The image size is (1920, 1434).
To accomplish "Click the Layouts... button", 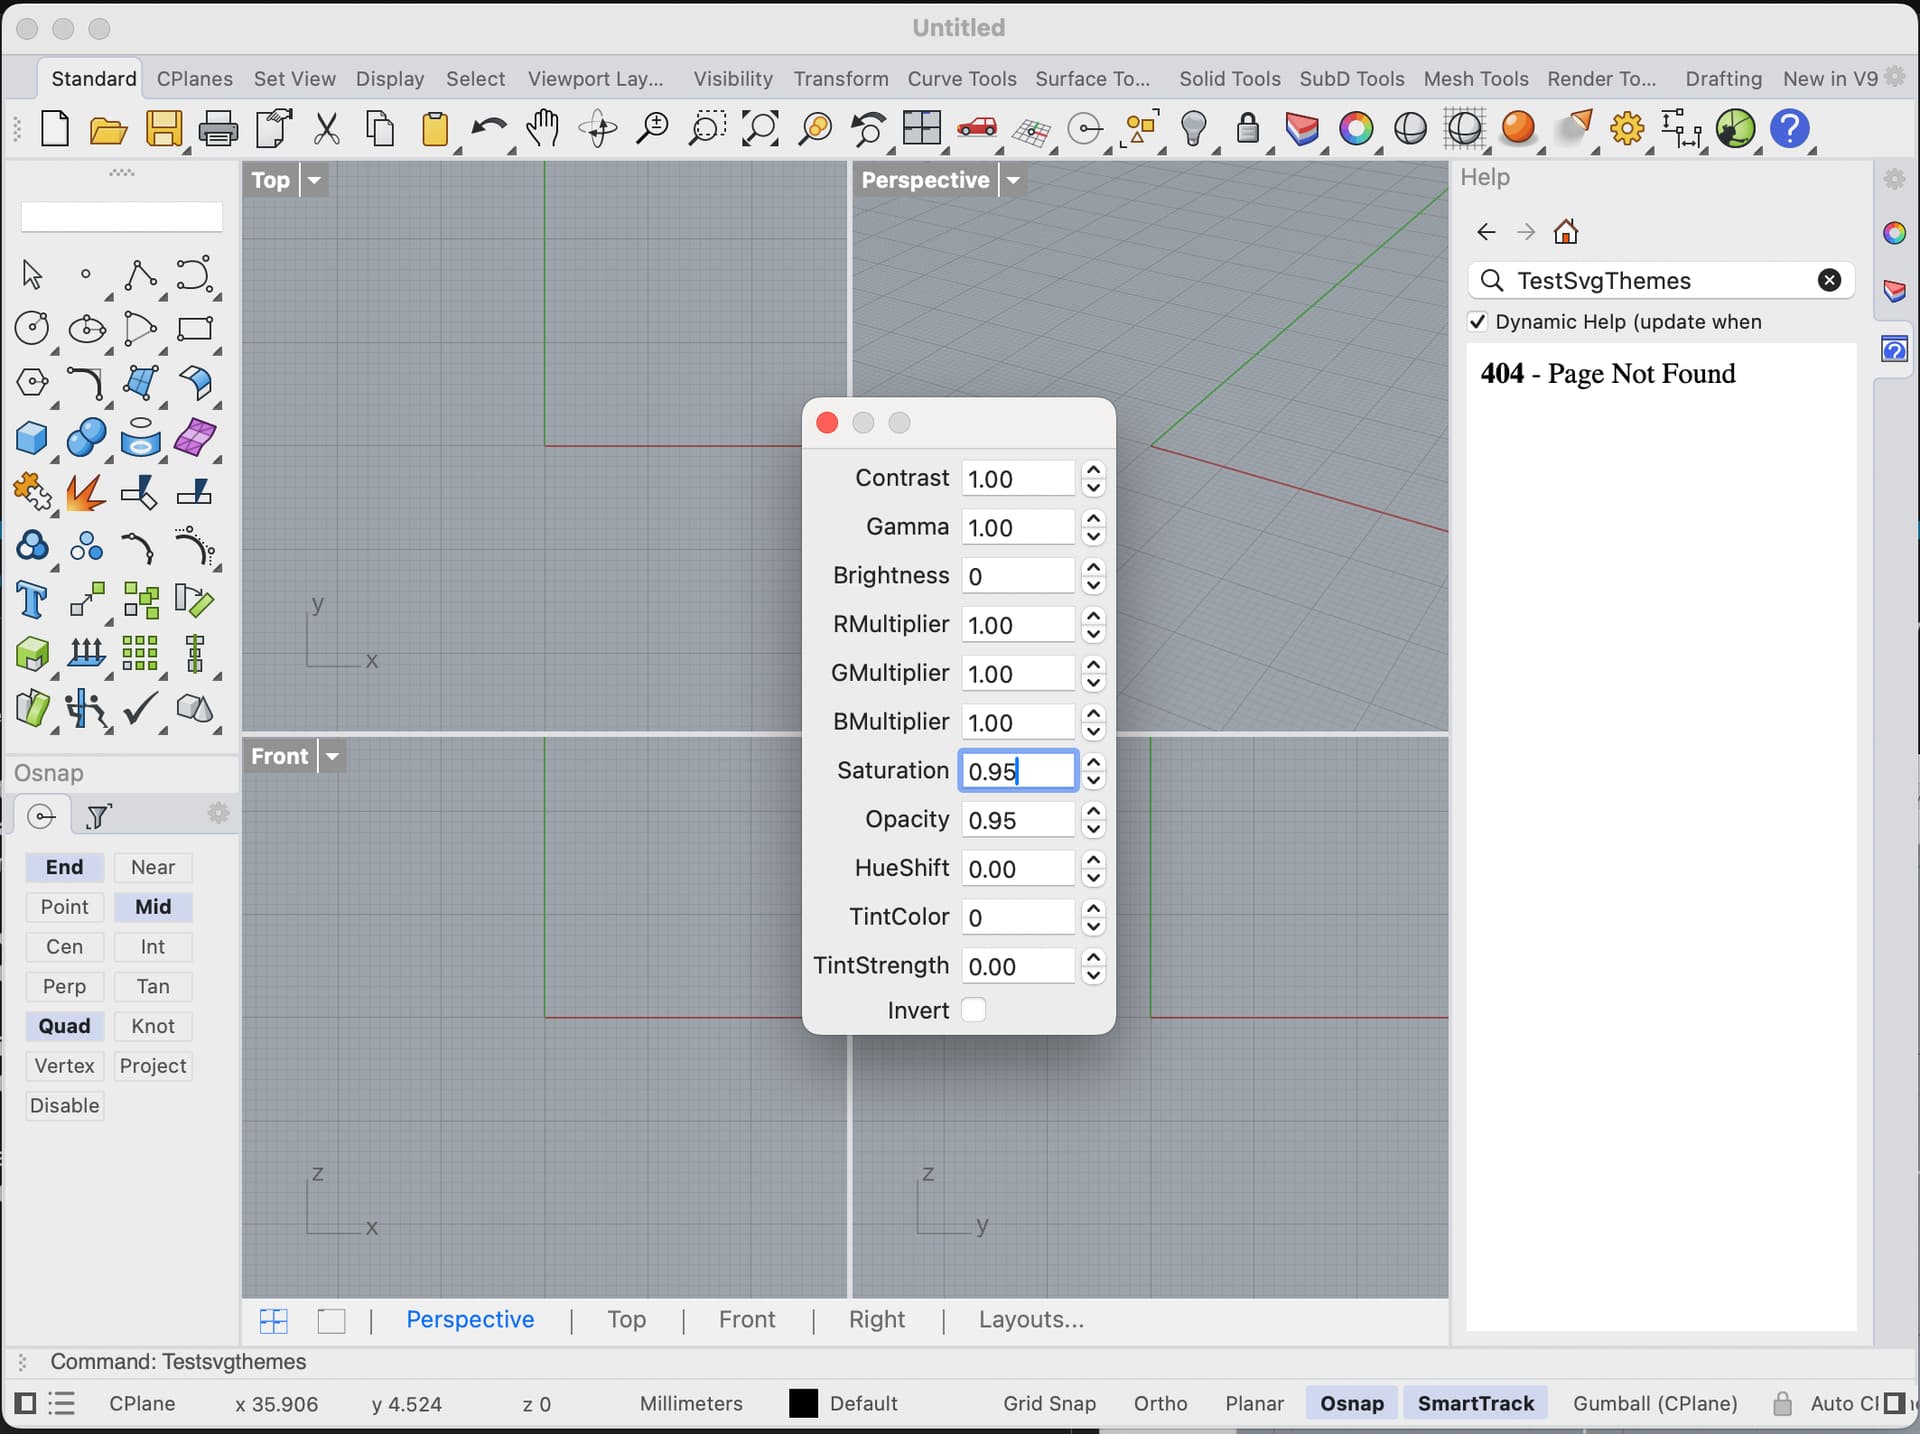I will [1030, 1319].
